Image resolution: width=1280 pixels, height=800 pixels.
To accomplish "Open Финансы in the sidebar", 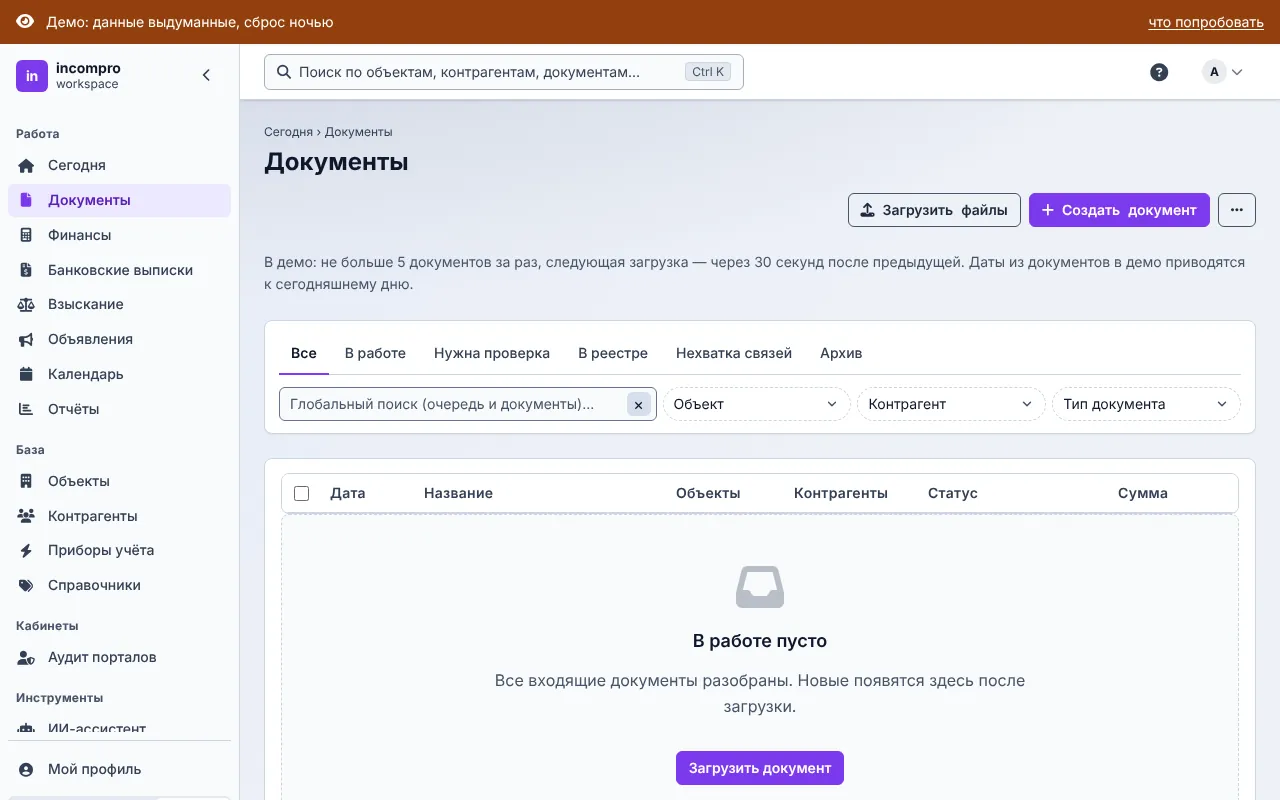I will pos(119,235).
